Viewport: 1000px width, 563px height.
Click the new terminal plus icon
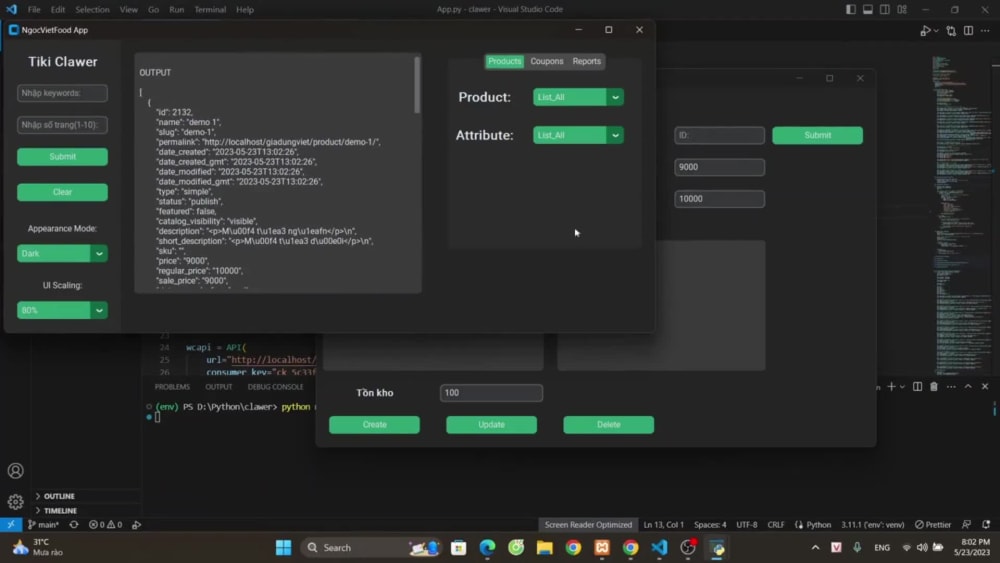coord(892,386)
